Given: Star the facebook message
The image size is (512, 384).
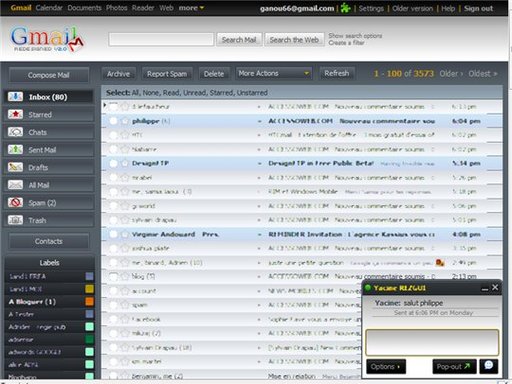Looking at the screenshot, I should [x=125, y=319].
